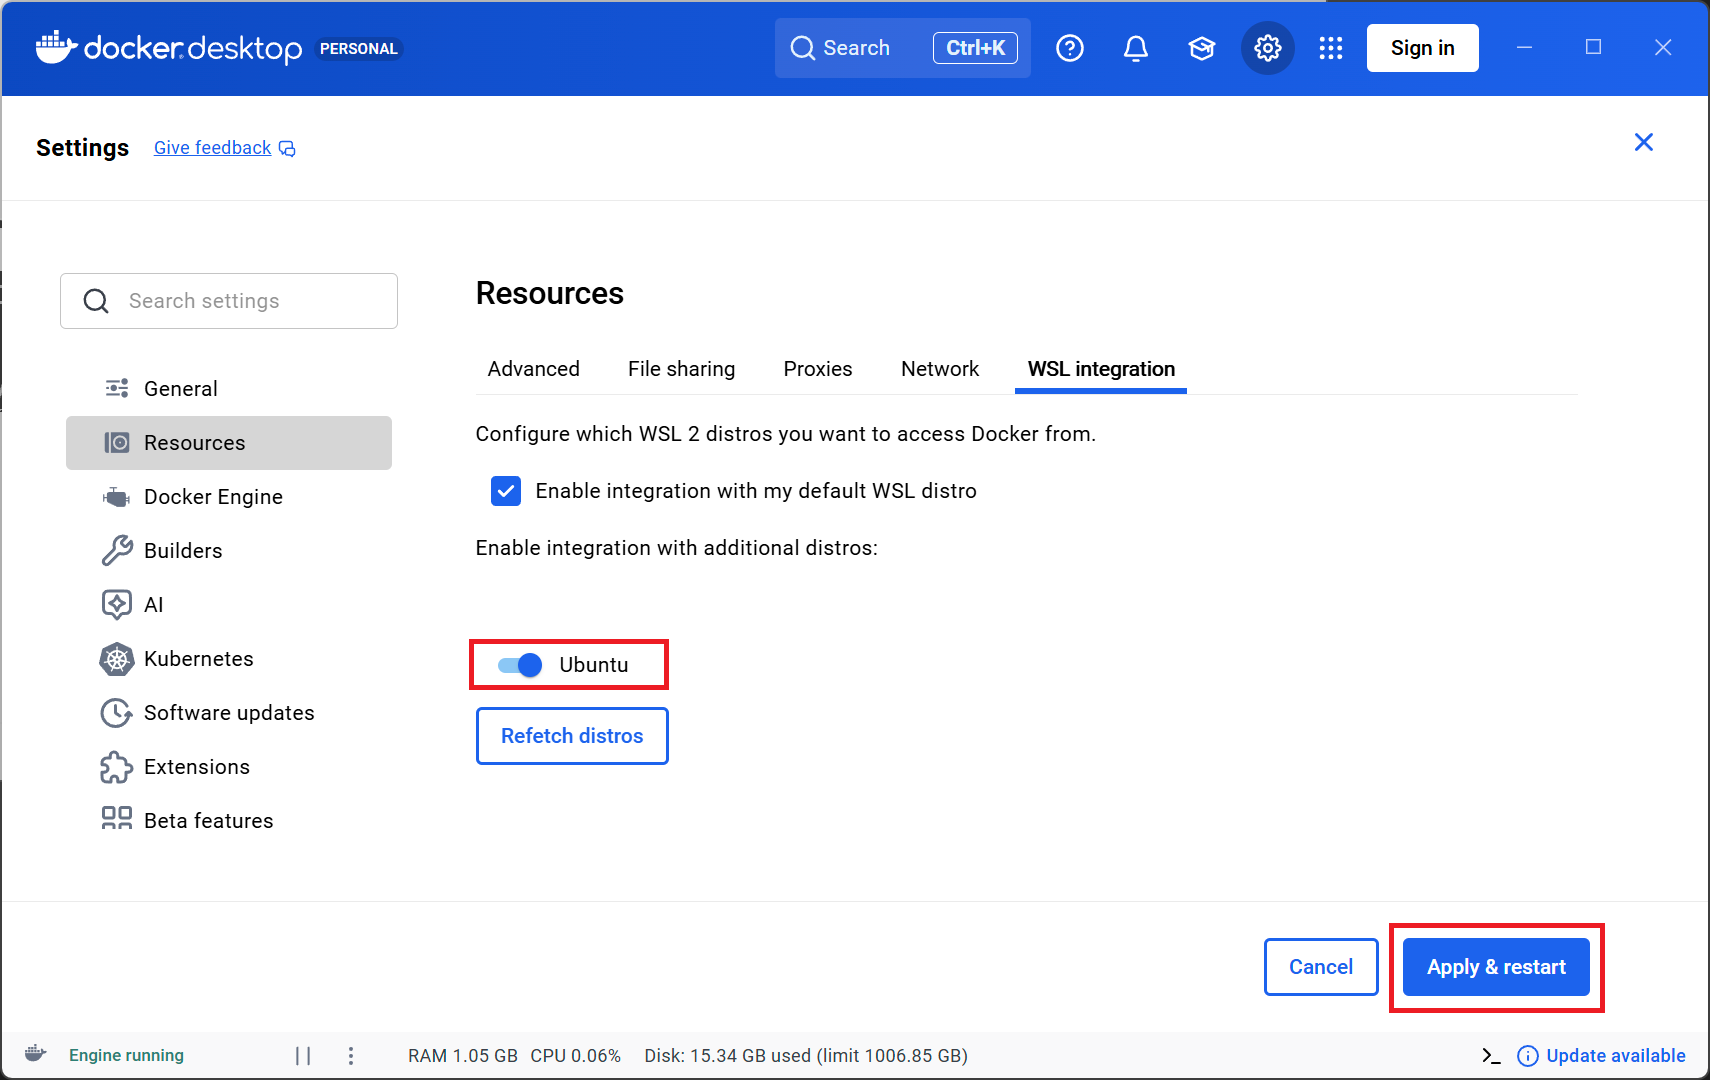Open the notifications bell
1710x1080 pixels.
(x=1136, y=47)
